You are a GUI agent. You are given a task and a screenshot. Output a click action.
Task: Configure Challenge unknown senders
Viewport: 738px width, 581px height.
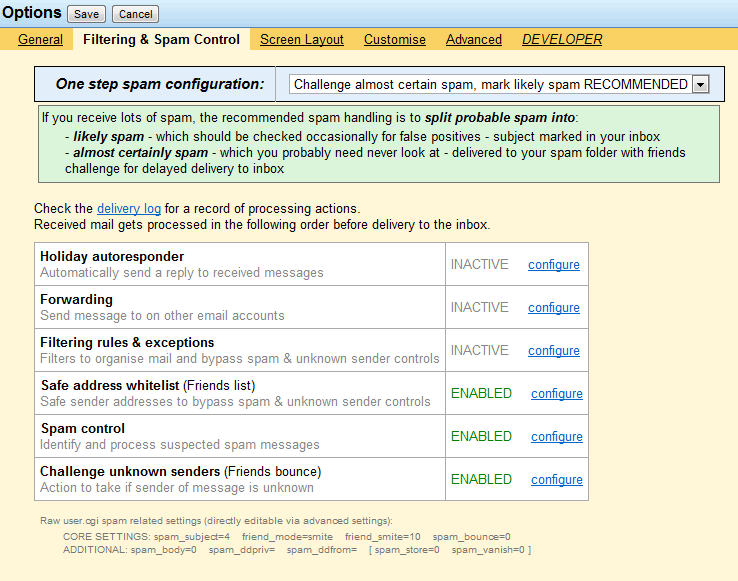point(557,480)
